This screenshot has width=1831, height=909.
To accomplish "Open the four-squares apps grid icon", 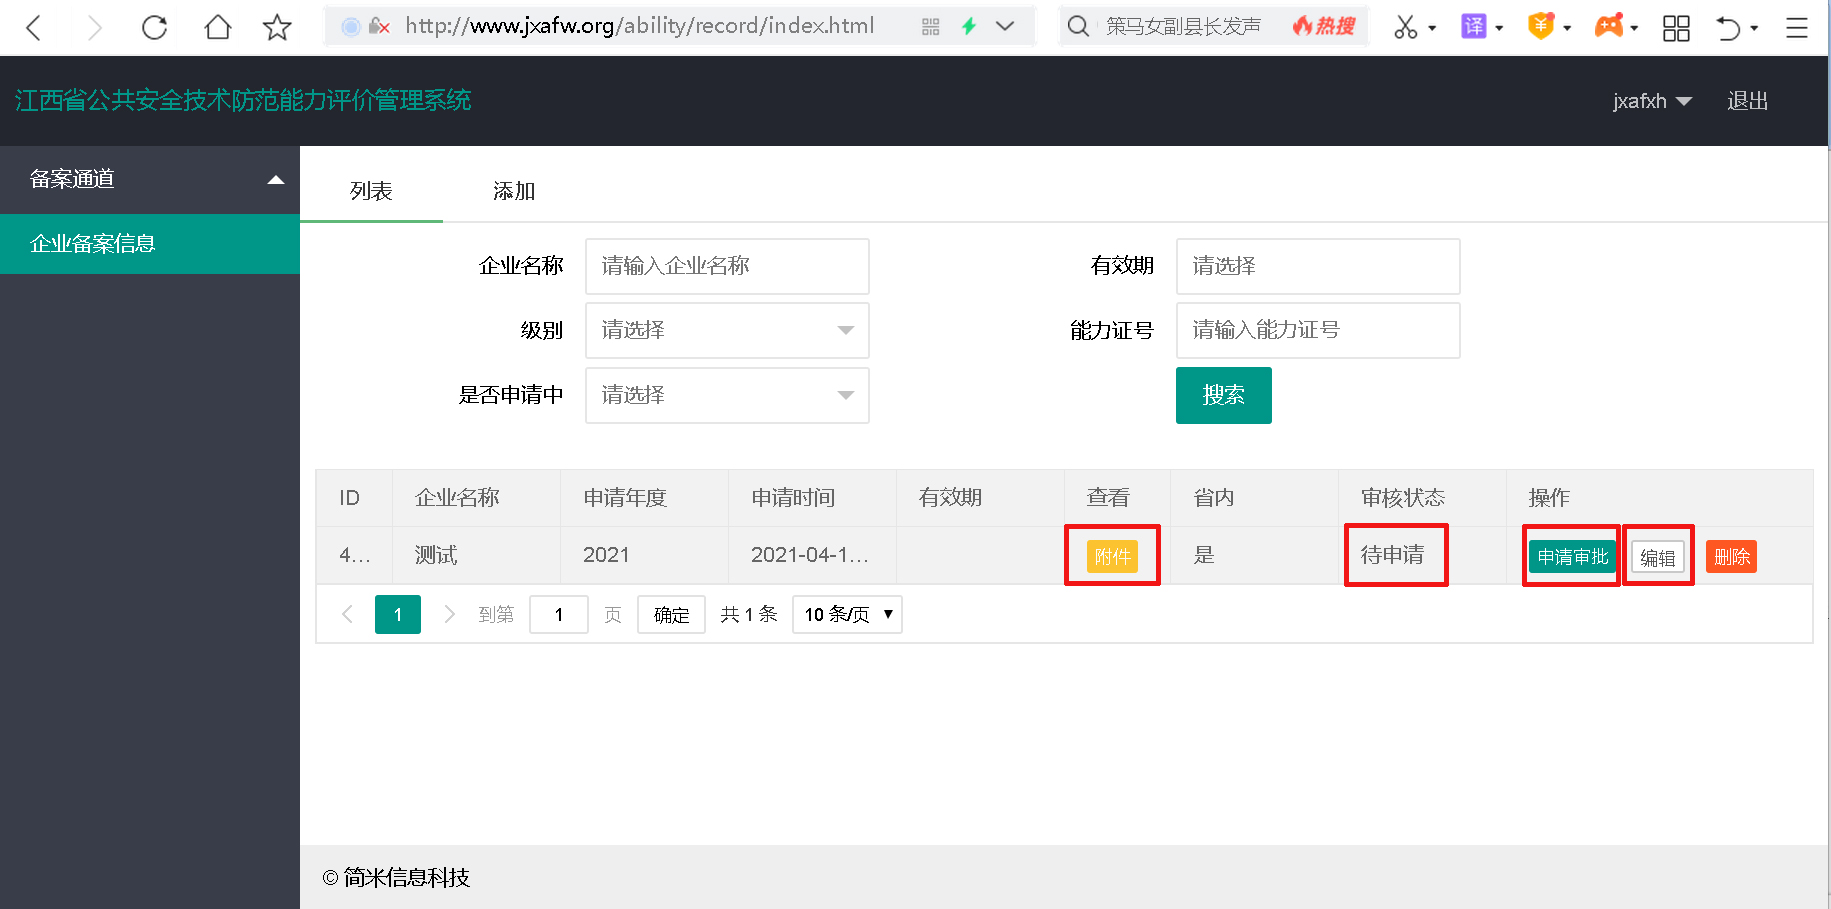I will (x=1676, y=28).
